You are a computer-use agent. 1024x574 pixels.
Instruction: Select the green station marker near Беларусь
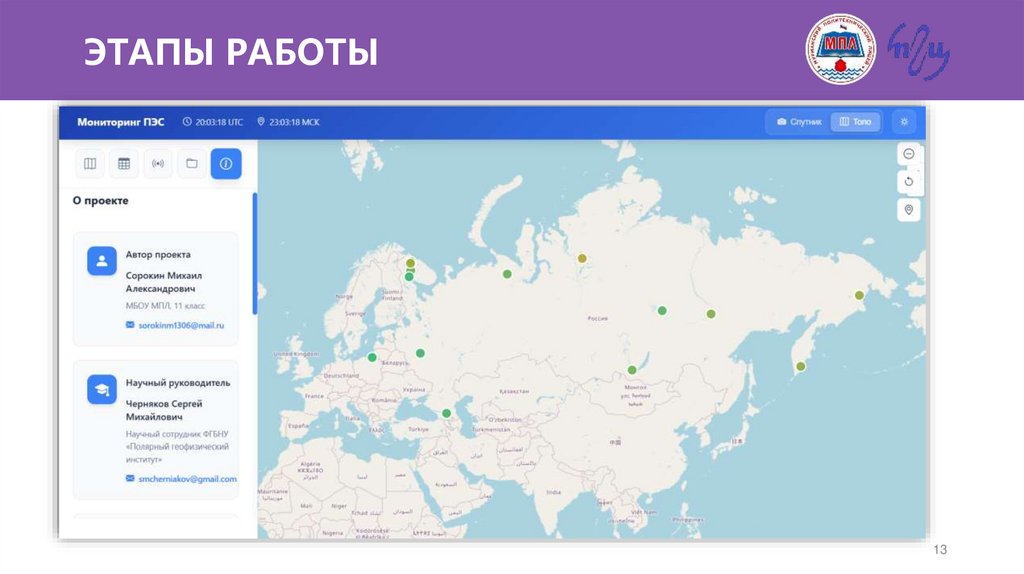click(421, 353)
